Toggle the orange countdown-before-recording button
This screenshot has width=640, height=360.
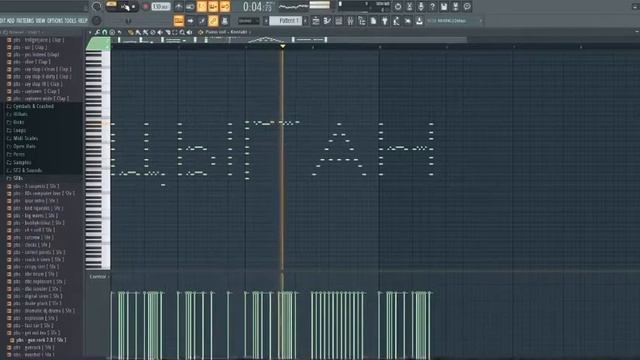point(202,7)
